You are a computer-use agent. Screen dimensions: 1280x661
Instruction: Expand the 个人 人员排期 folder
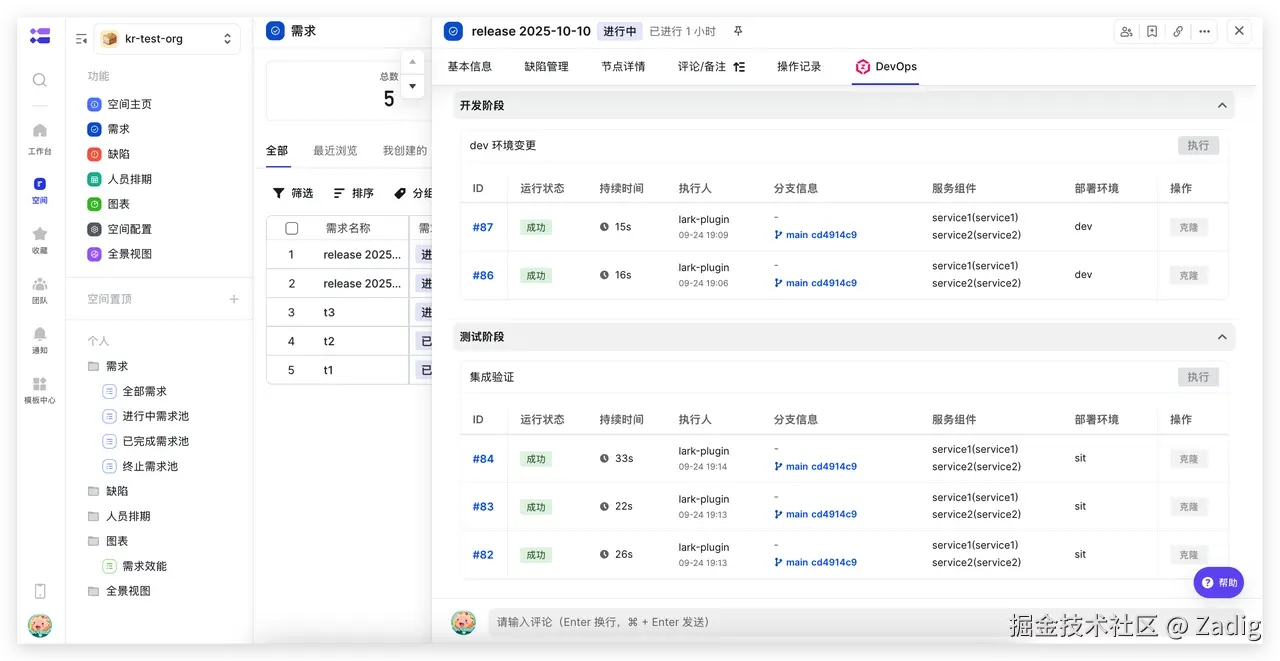pos(120,516)
